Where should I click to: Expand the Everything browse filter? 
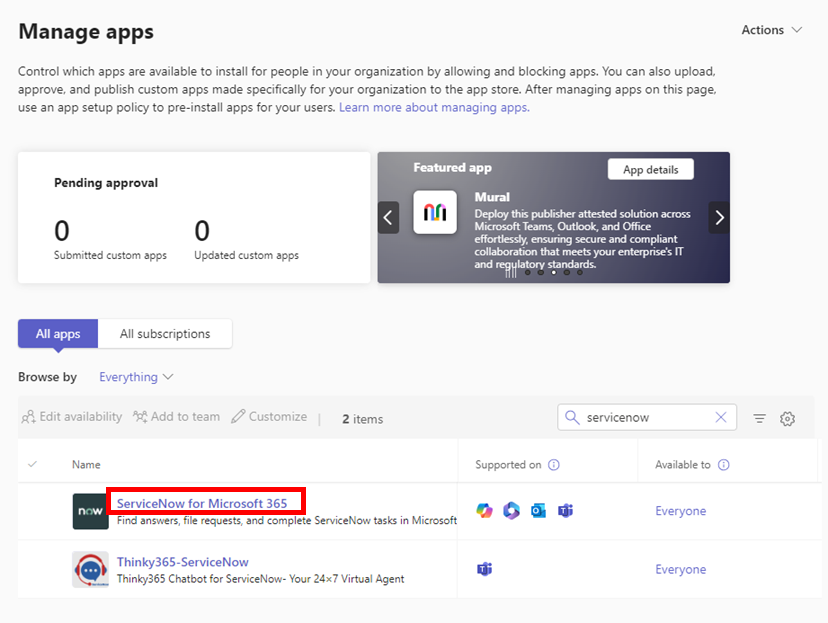(134, 376)
